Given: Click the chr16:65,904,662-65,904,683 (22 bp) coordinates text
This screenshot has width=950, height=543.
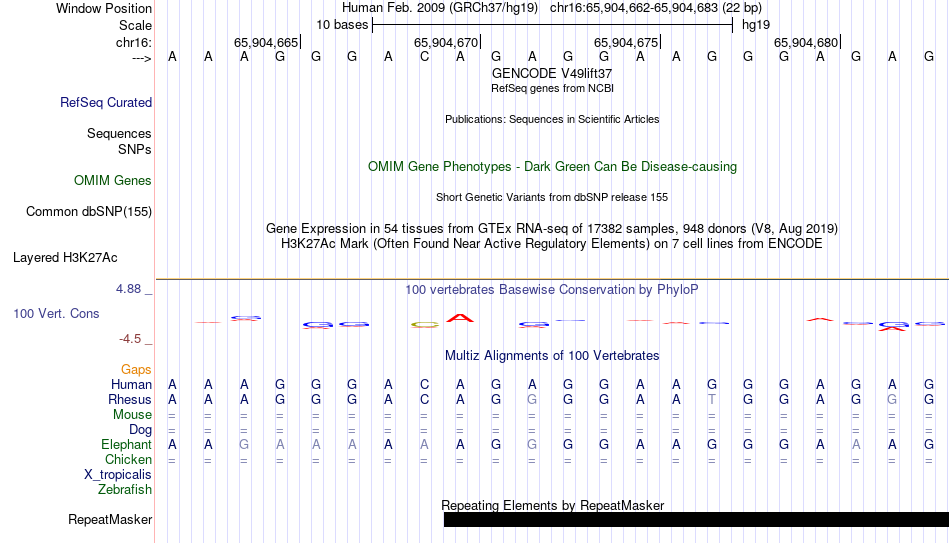Looking at the screenshot, I should tap(656, 8).
